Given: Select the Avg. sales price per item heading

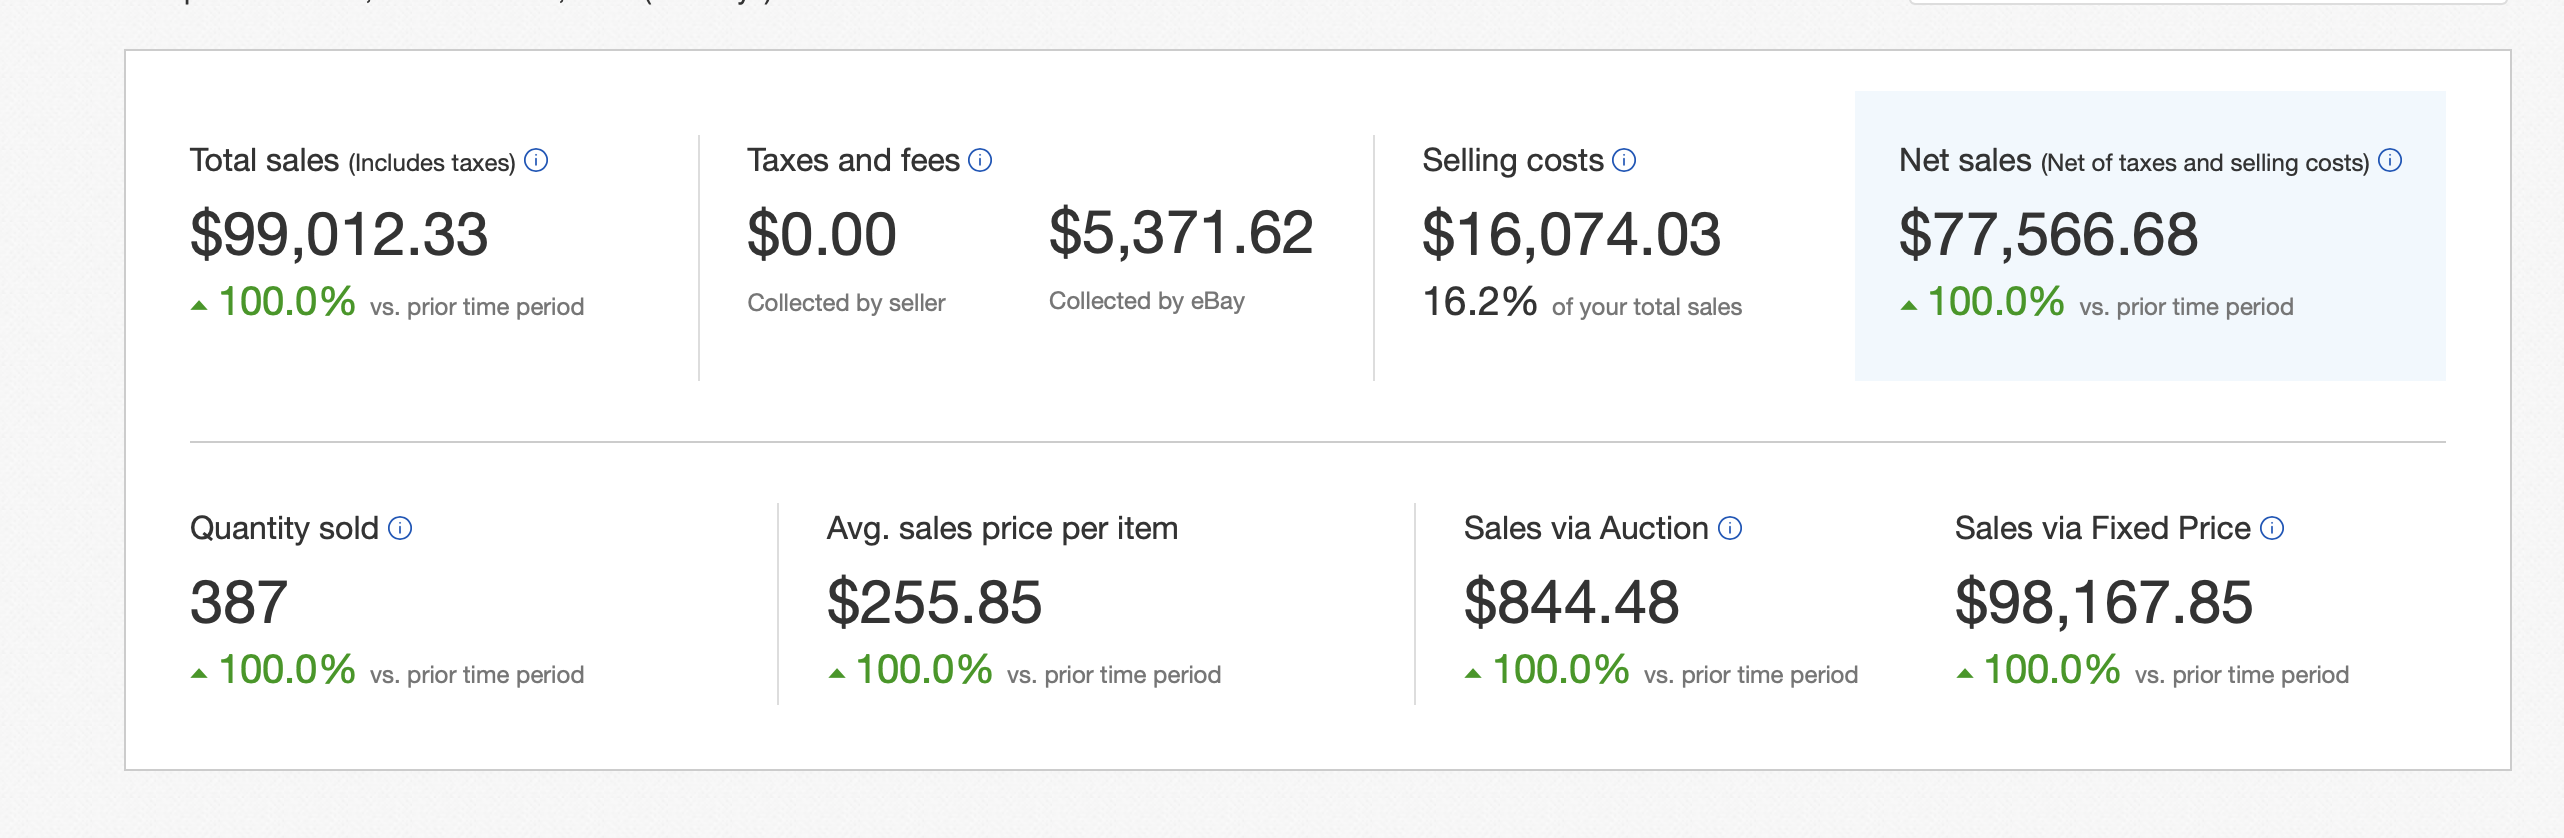Looking at the screenshot, I should (1002, 528).
